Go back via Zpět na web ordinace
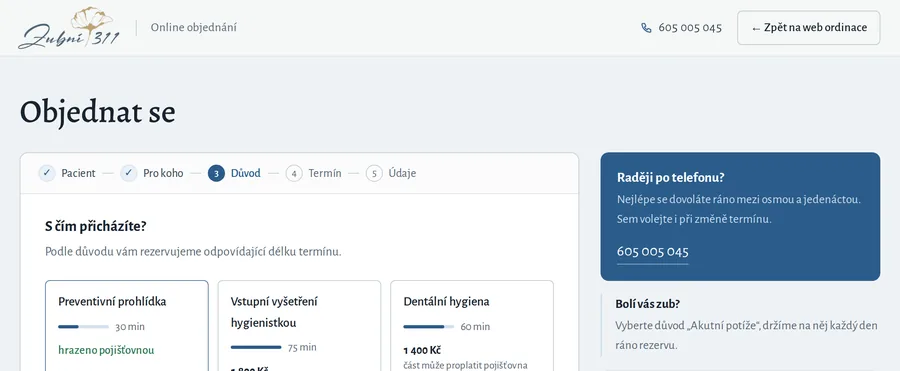900x371 pixels. (x=808, y=28)
